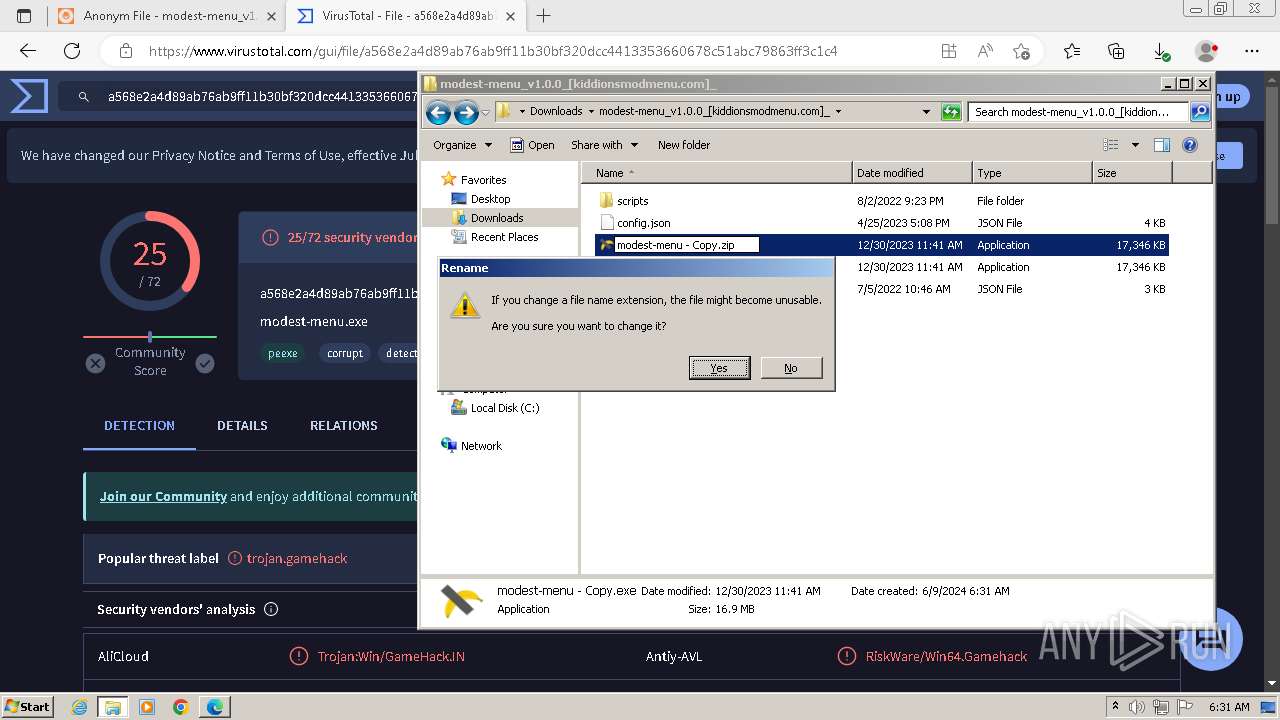This screenshot has width=1280, height=720.
Task: Click Open in Explorer toolbar
Action: click(532, 145)
